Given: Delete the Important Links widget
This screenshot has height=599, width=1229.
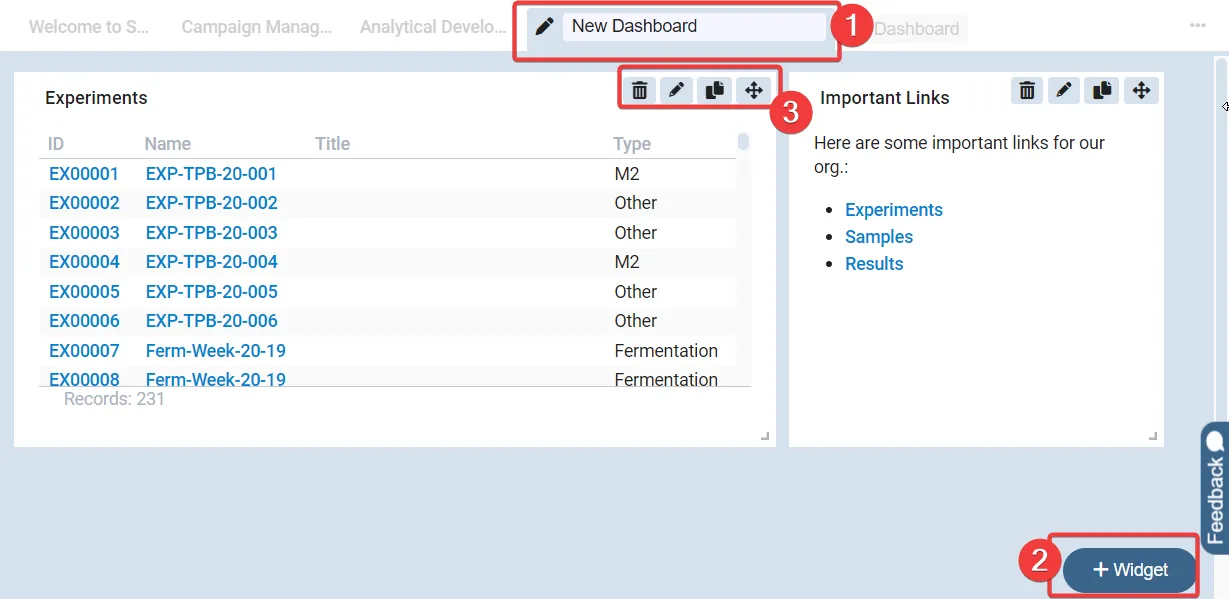Looking at the screenshot, I should click(1027, 91).
